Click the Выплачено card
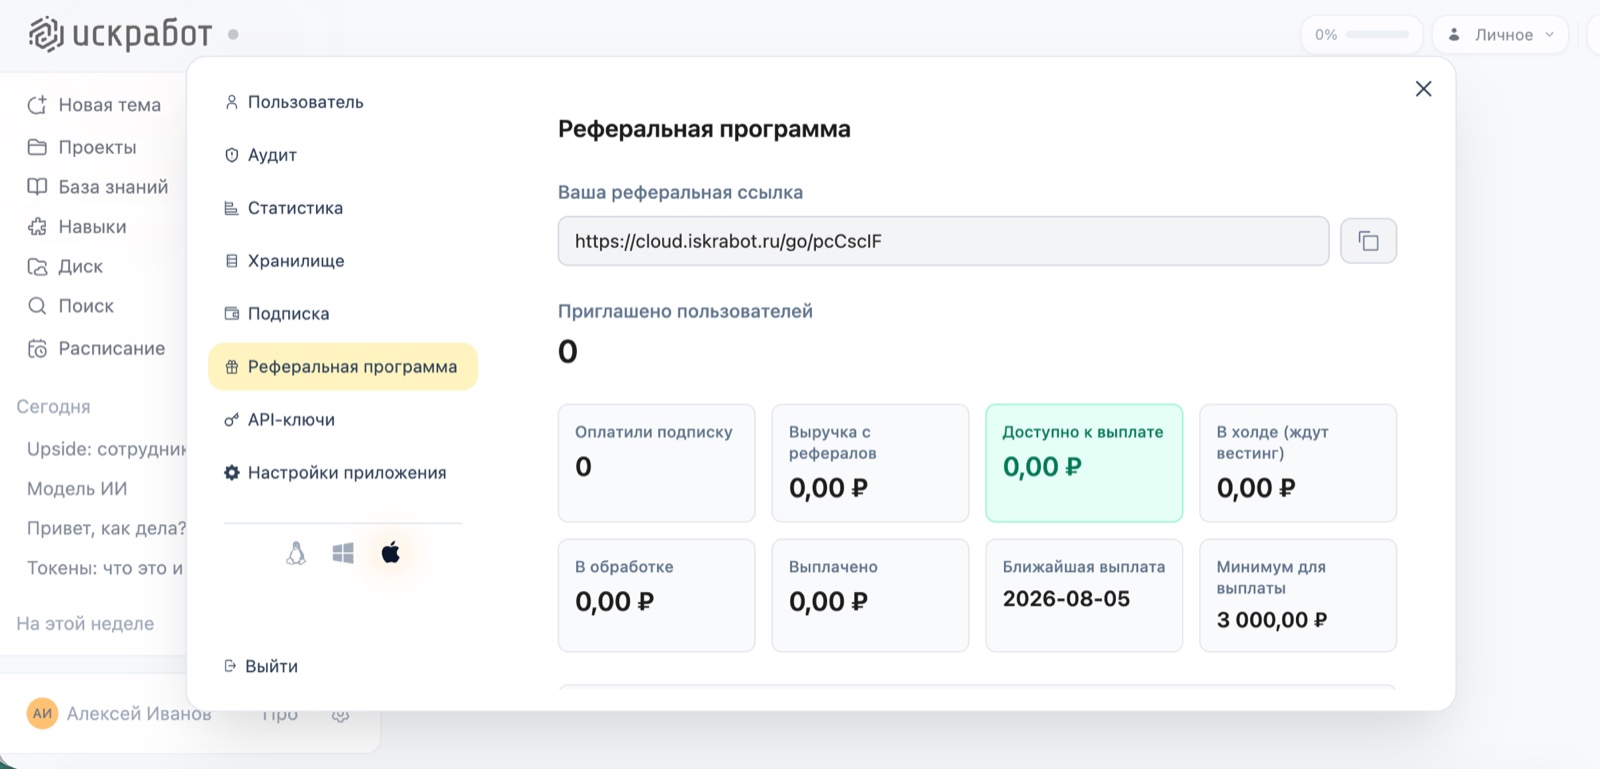This screenshot has width=1600, height=769. click(x=870, y=596)
